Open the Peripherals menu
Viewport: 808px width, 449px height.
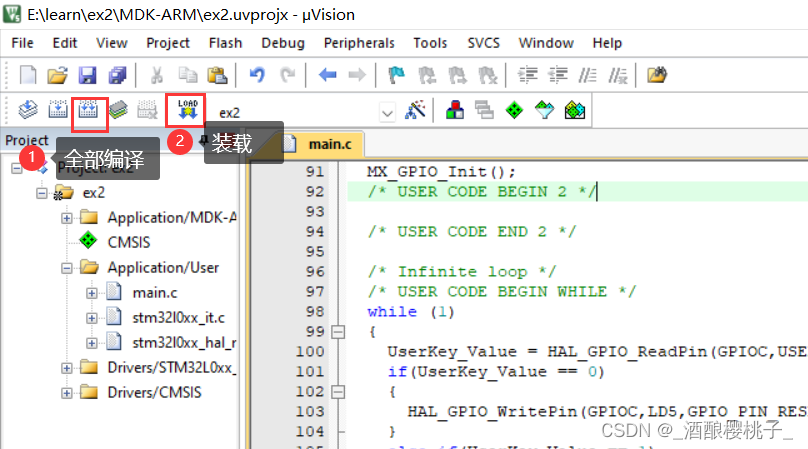(x=359, y=43)
